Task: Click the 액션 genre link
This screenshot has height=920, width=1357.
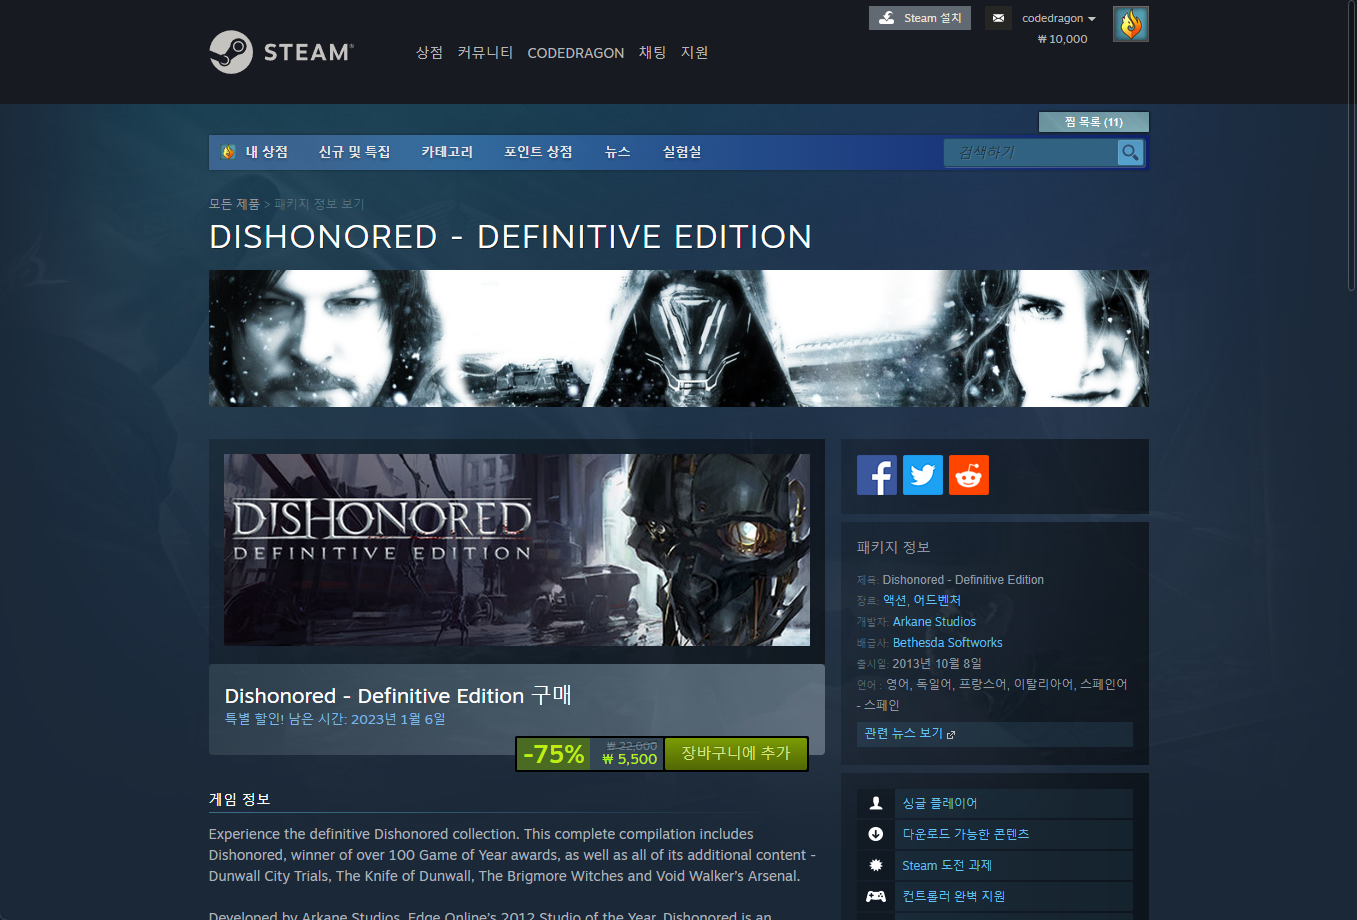Action: [x=894, y=600]
